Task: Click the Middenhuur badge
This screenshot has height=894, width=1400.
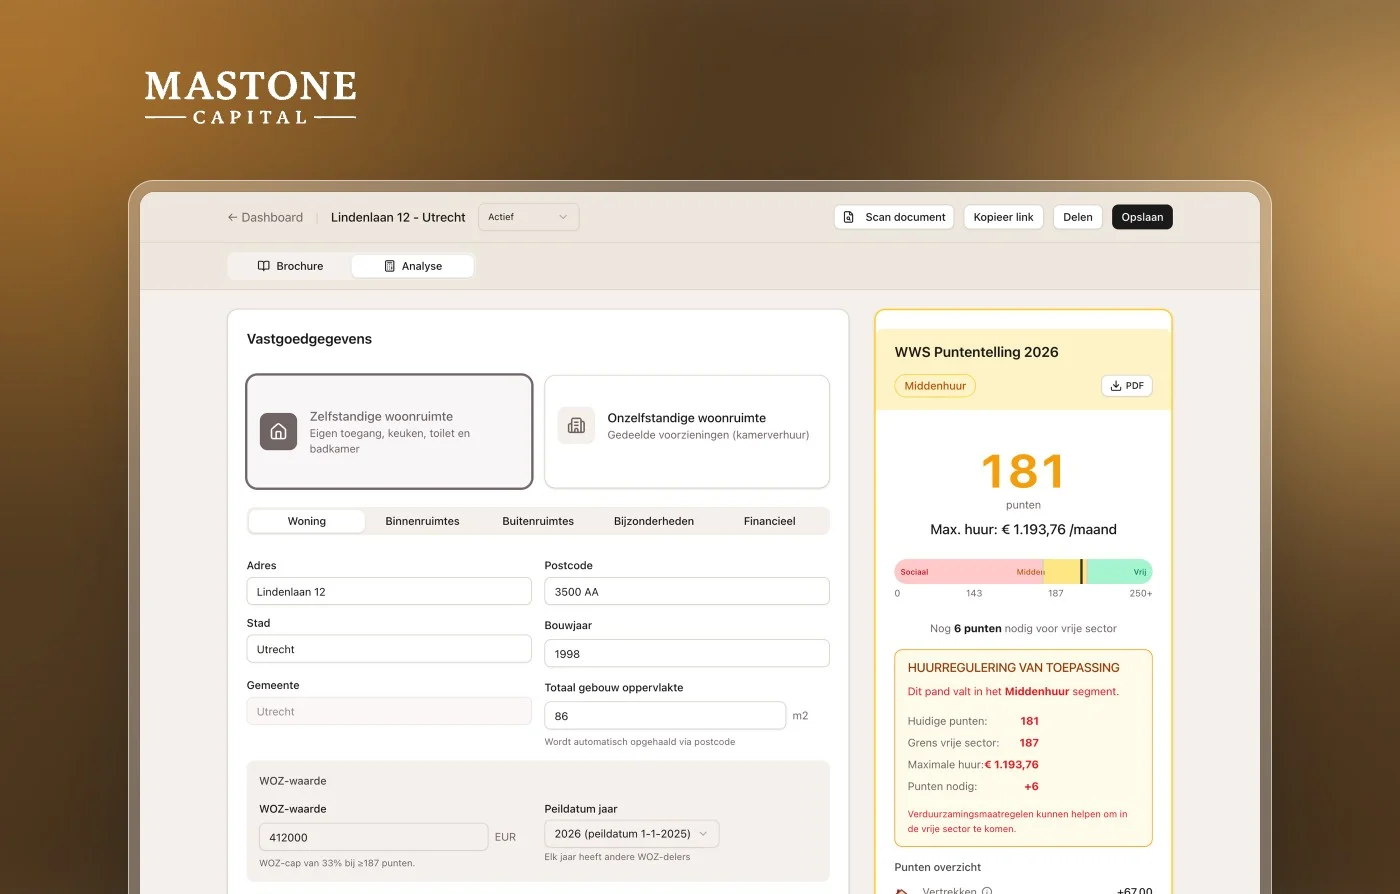Action: [935, 386]
